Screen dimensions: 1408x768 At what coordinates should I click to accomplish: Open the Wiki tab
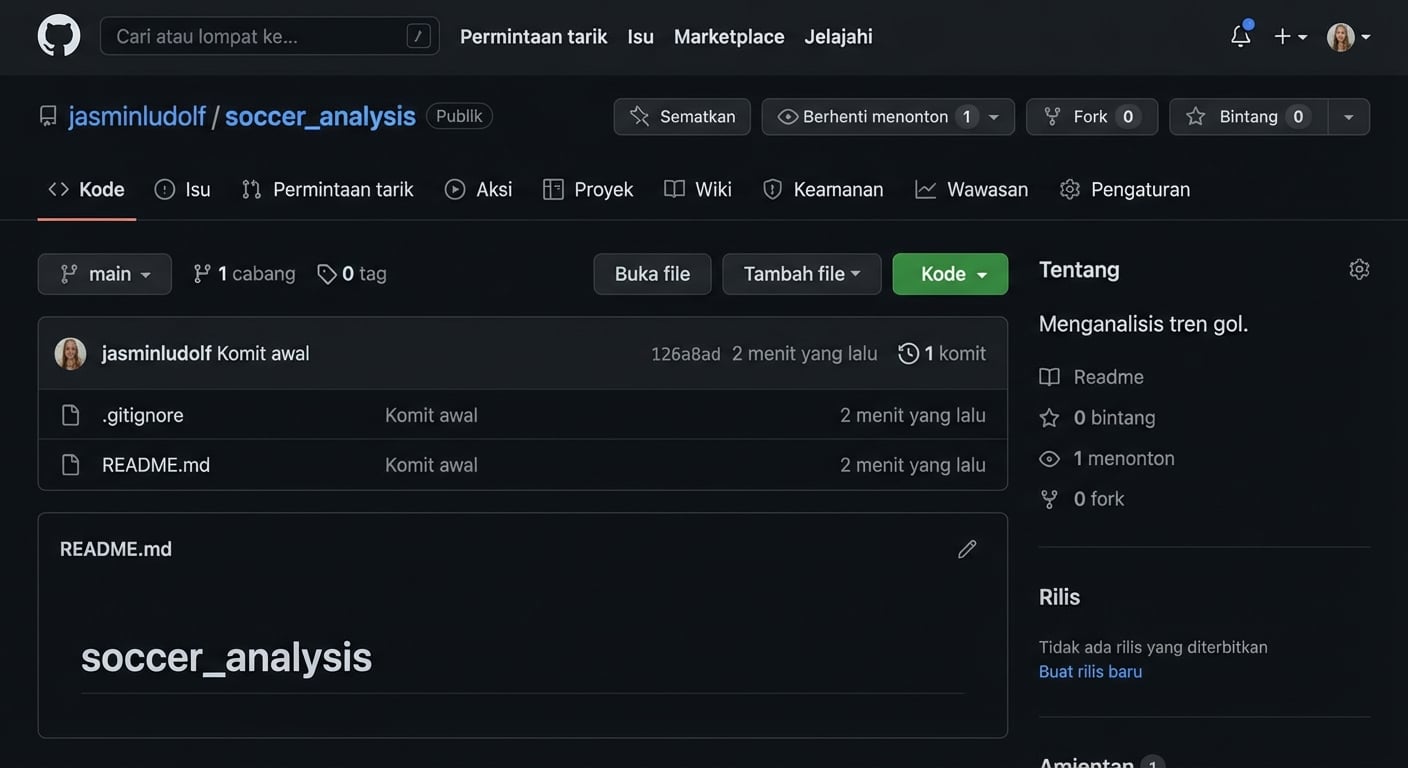click(698, 189)
